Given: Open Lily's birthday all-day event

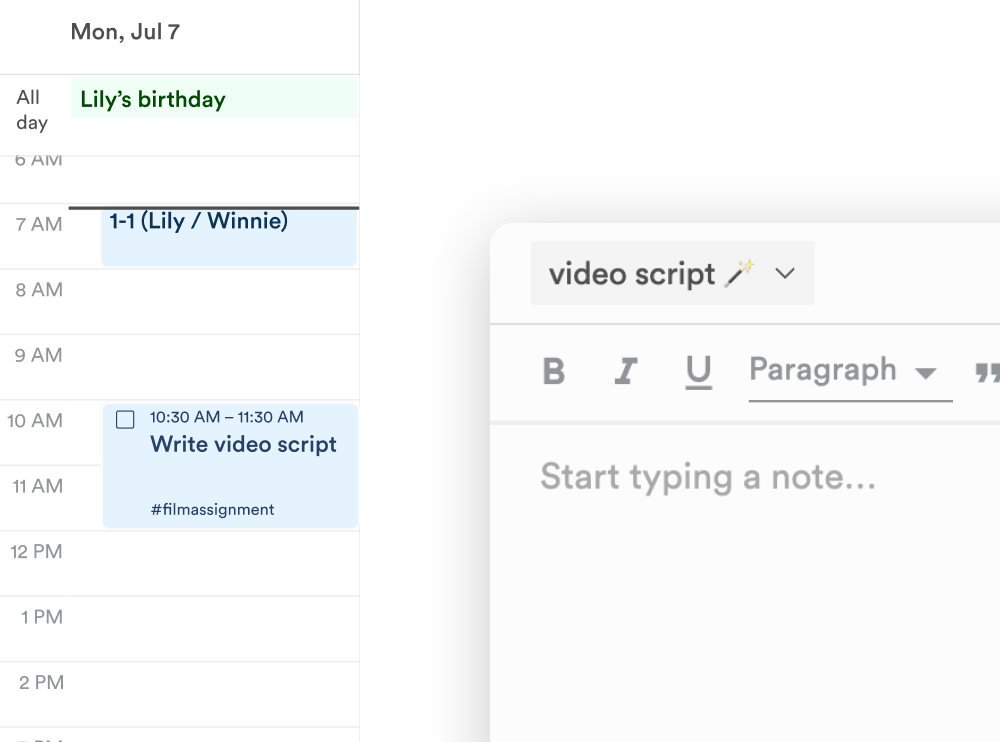Looking at the screenshot, I should (214, 99).
